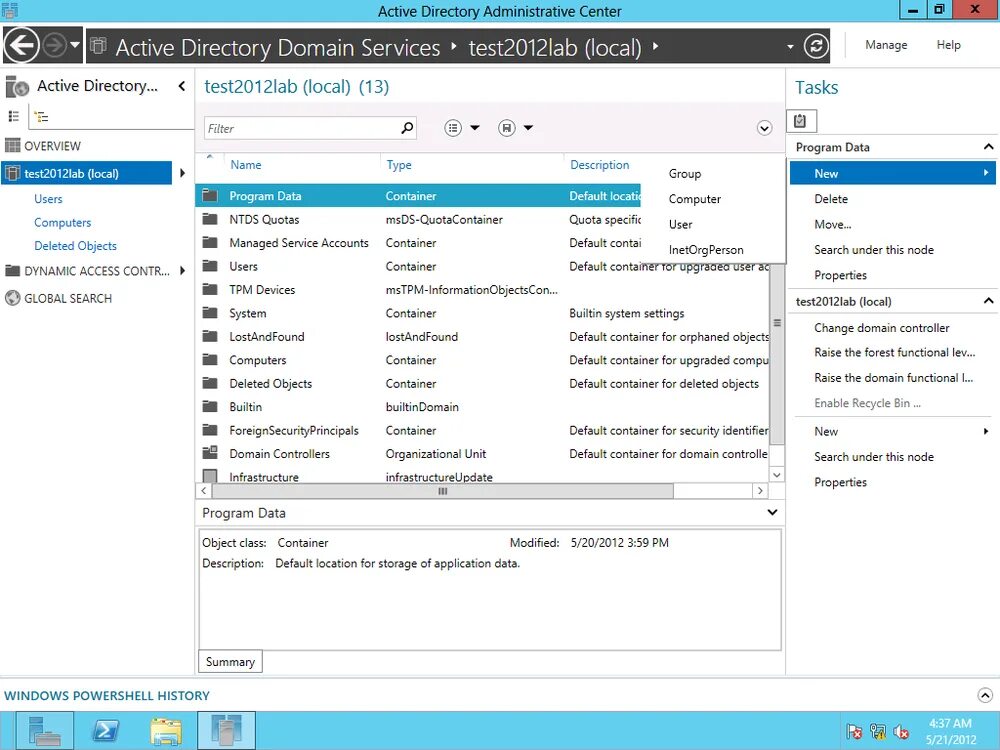This screenshot has width=1000, height=750.
Task: Sort list by Name column header
Action: click(246, 165)
